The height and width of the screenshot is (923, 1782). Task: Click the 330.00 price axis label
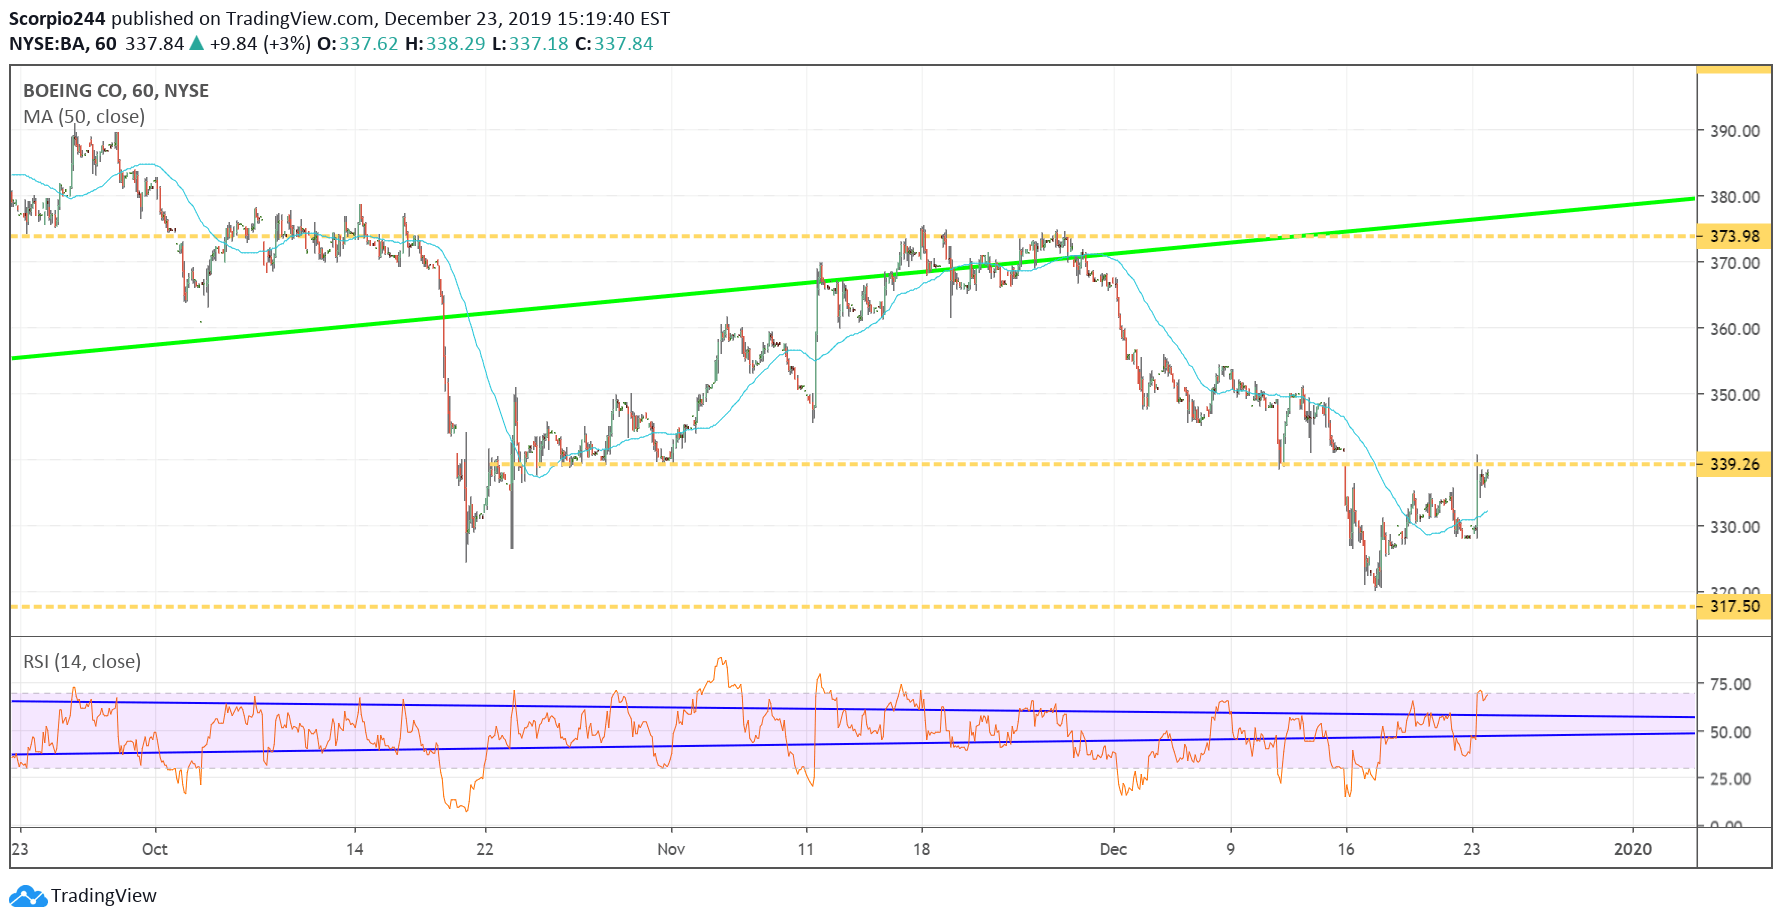1735,527
